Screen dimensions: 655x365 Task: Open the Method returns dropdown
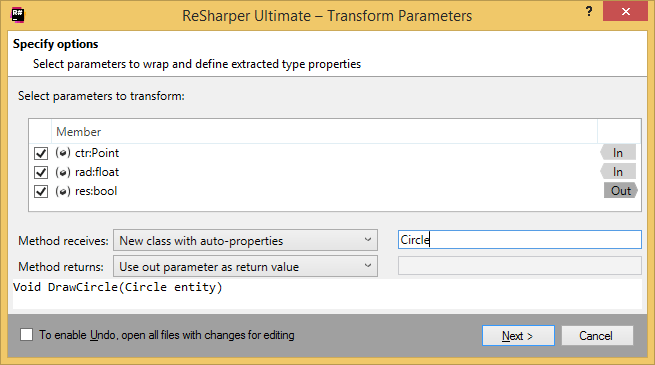[245, 266]
